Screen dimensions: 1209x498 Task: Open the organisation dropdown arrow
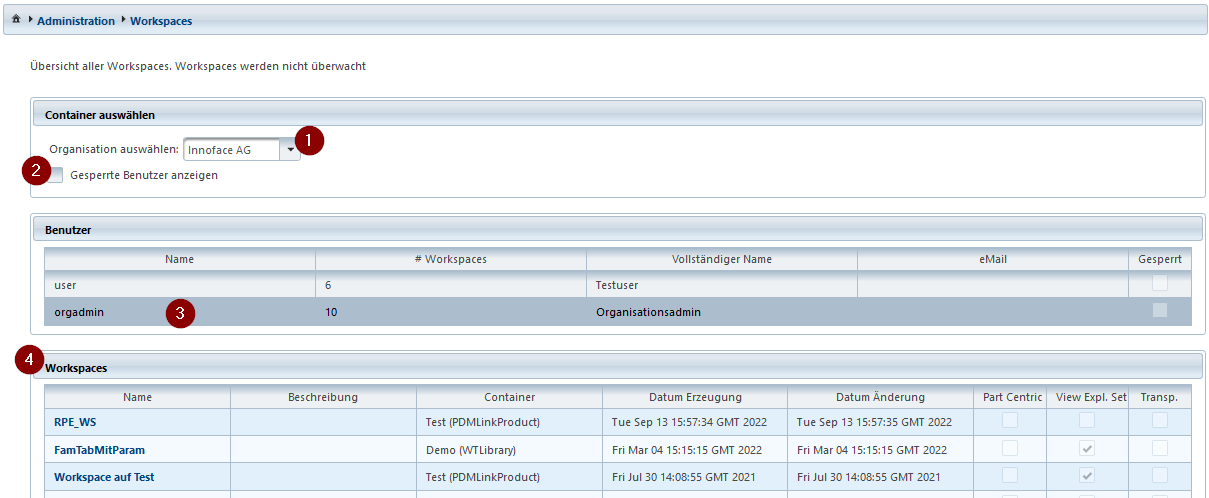click(290, 150)
